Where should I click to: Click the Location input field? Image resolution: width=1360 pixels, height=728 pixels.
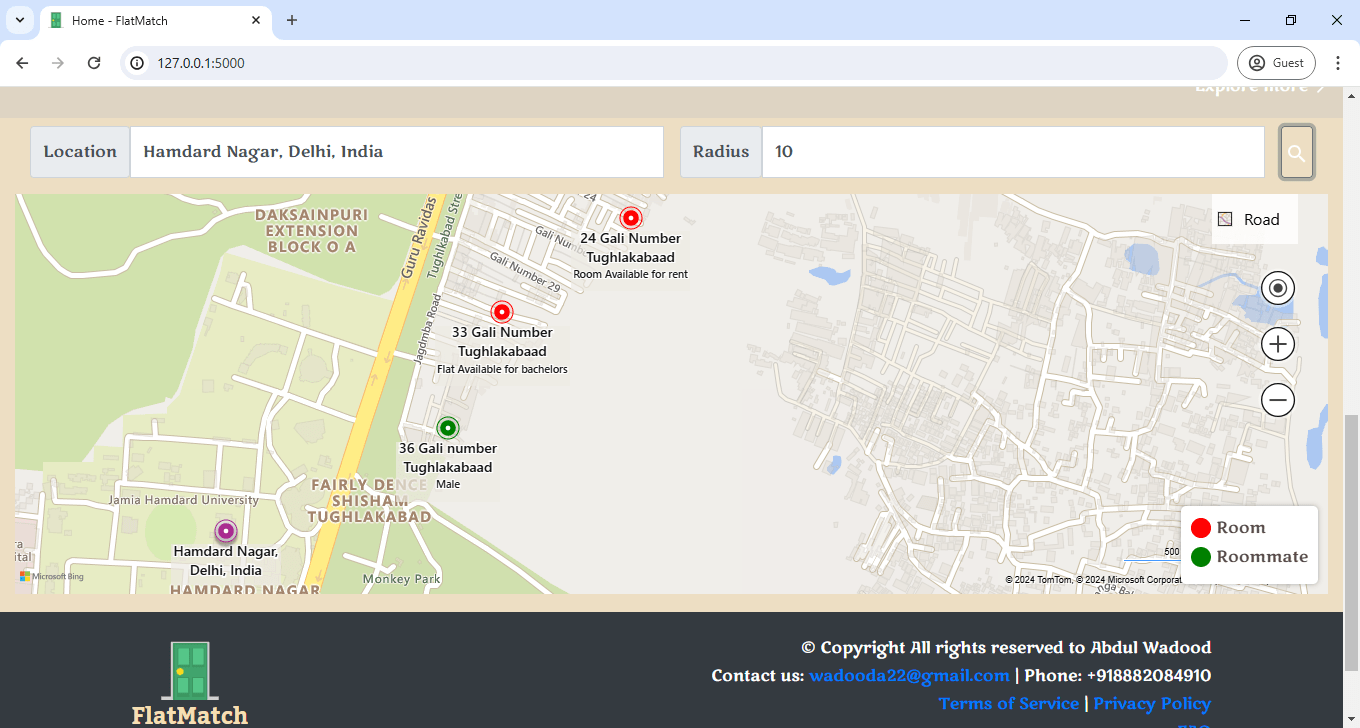coord(397,152)
